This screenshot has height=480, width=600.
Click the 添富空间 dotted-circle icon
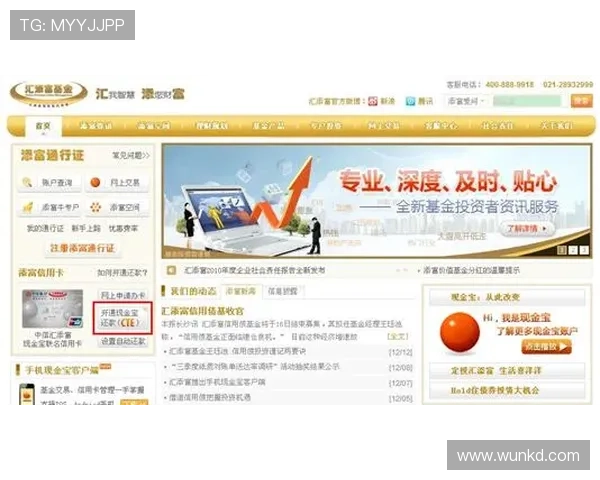[95, 207]
